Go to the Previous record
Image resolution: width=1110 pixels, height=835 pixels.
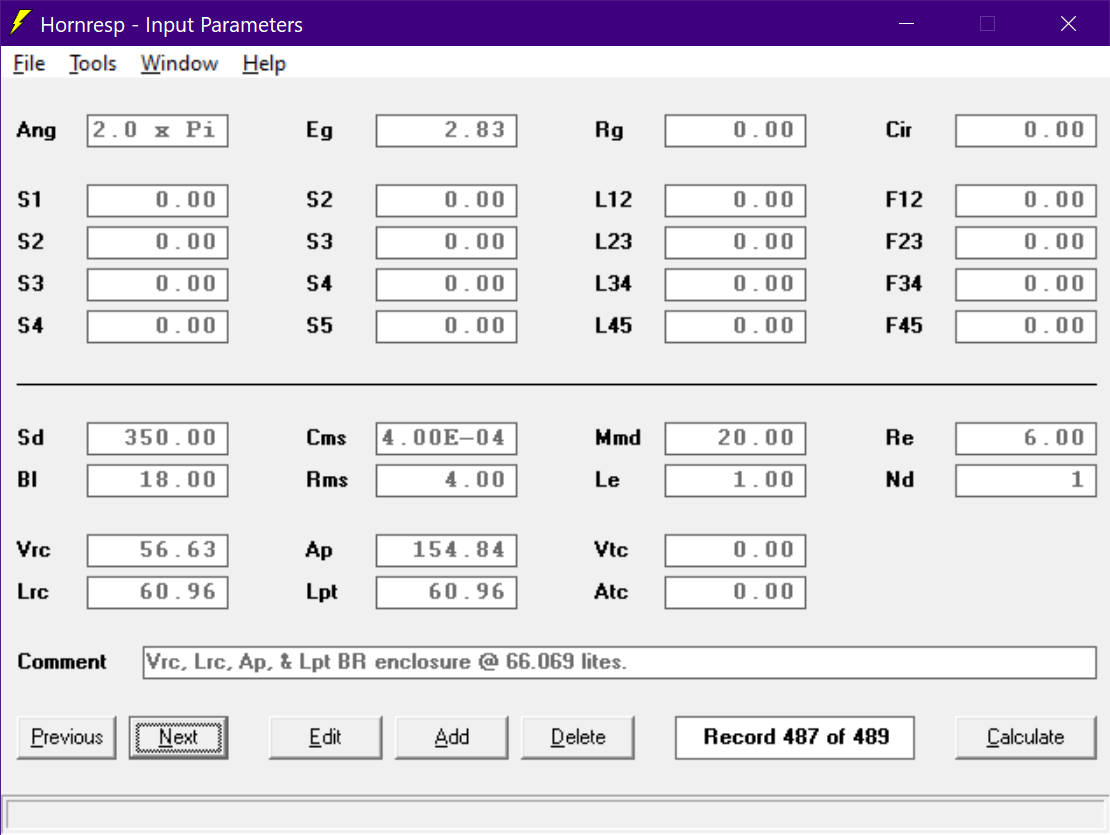click(x=67, y=737)
